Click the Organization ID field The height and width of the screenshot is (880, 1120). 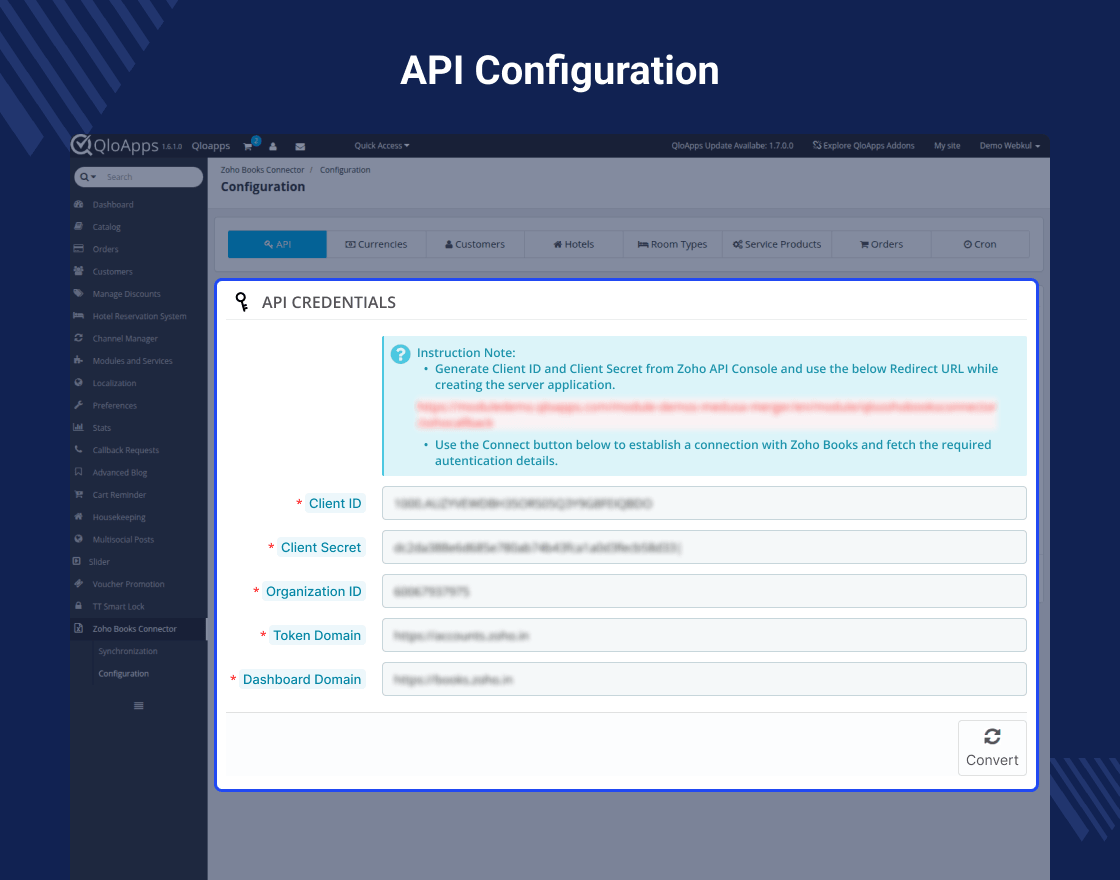[x=704, y=591]
